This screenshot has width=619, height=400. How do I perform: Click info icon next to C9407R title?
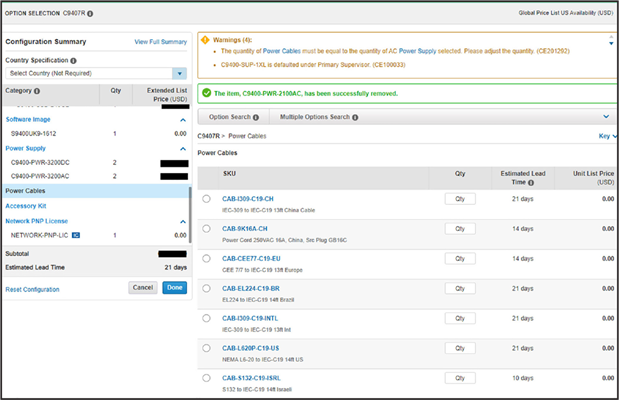(90, 13)
